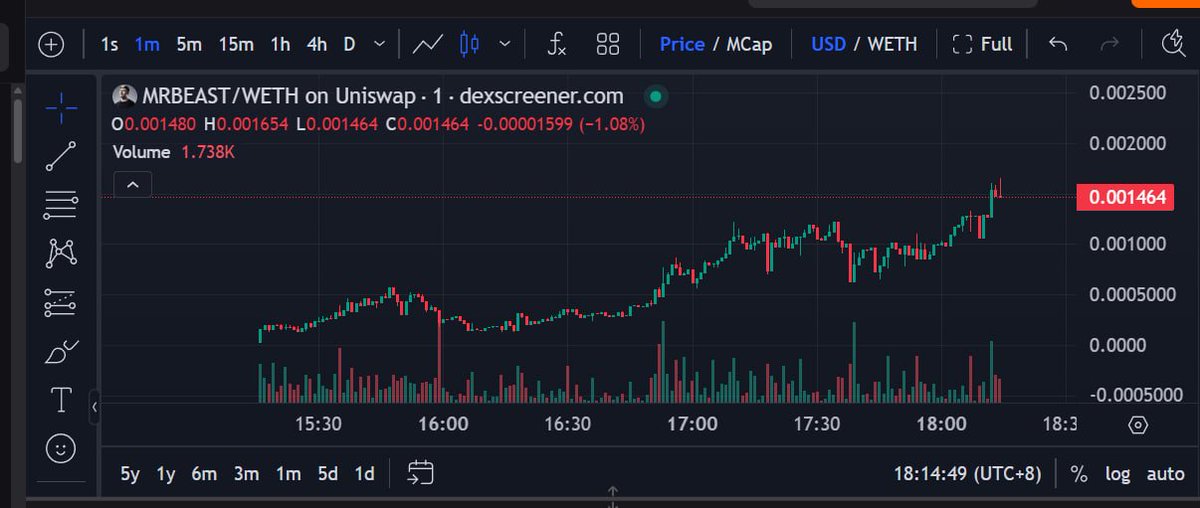
Task: Click the add symbol plus icon
Action: [x=51, y=44]
